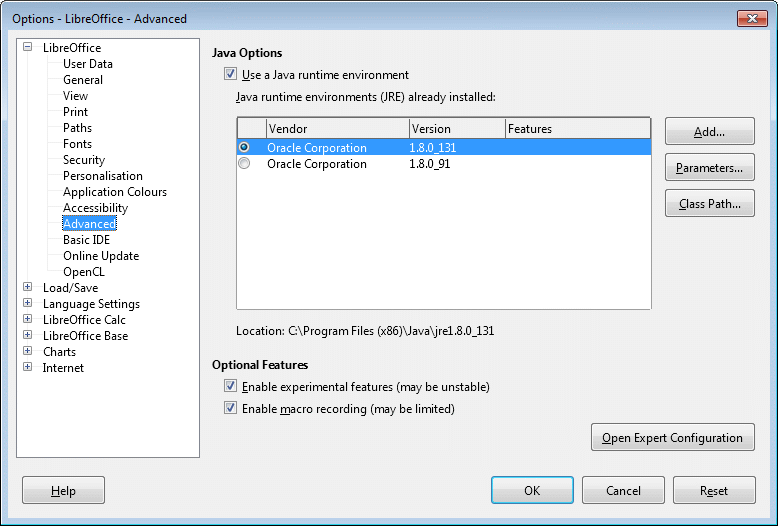Select the Language Settings category label
778x526 pixels.
coord(91,304)
